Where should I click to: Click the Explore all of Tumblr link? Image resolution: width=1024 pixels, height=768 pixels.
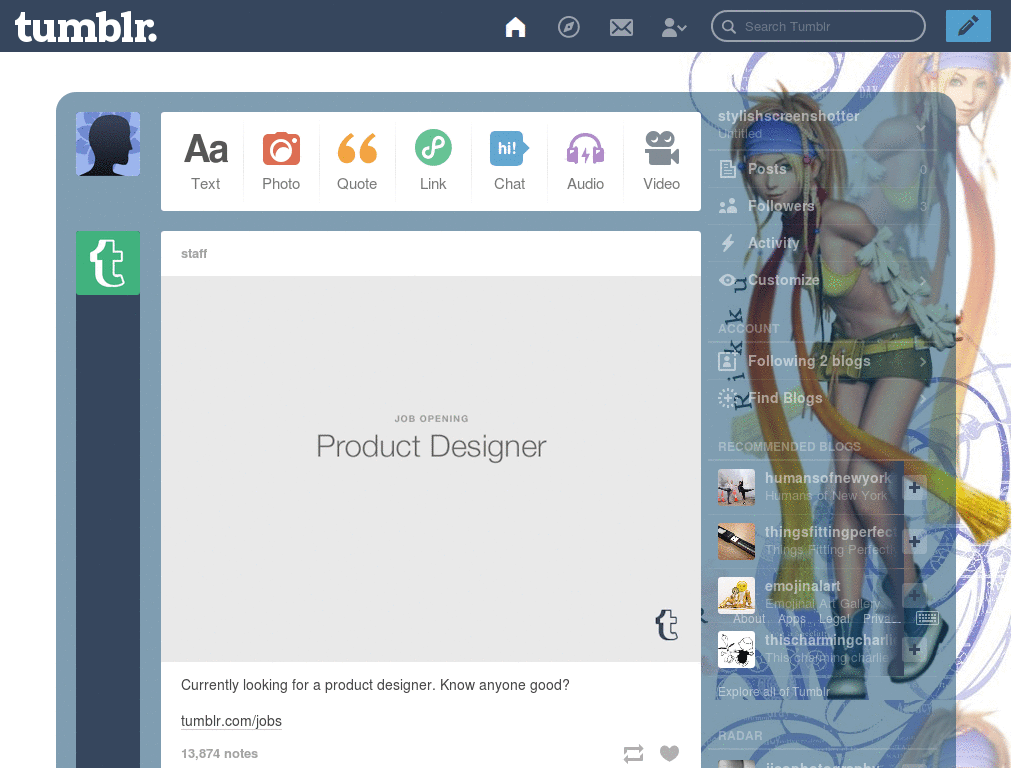tap(774, 692)
